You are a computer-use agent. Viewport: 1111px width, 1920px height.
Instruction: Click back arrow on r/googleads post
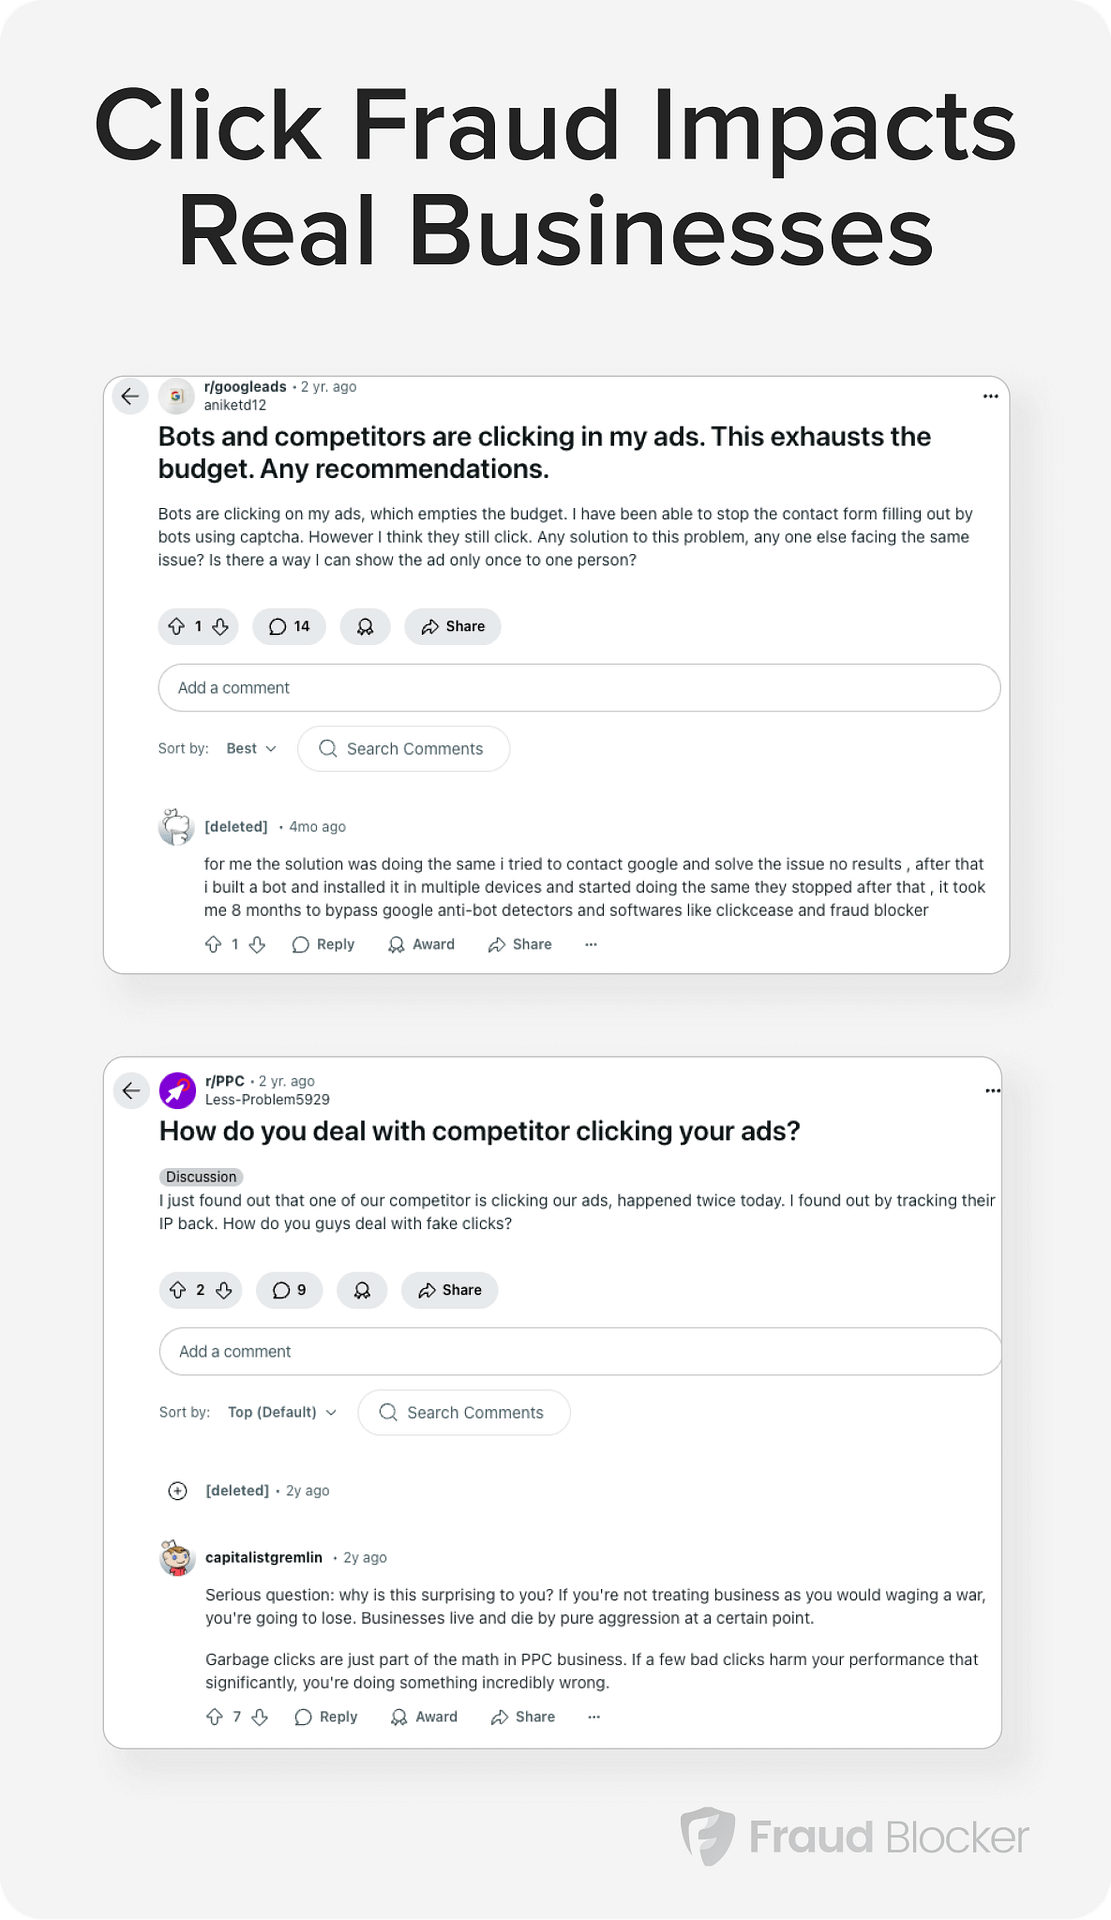[x=130, y=396]
